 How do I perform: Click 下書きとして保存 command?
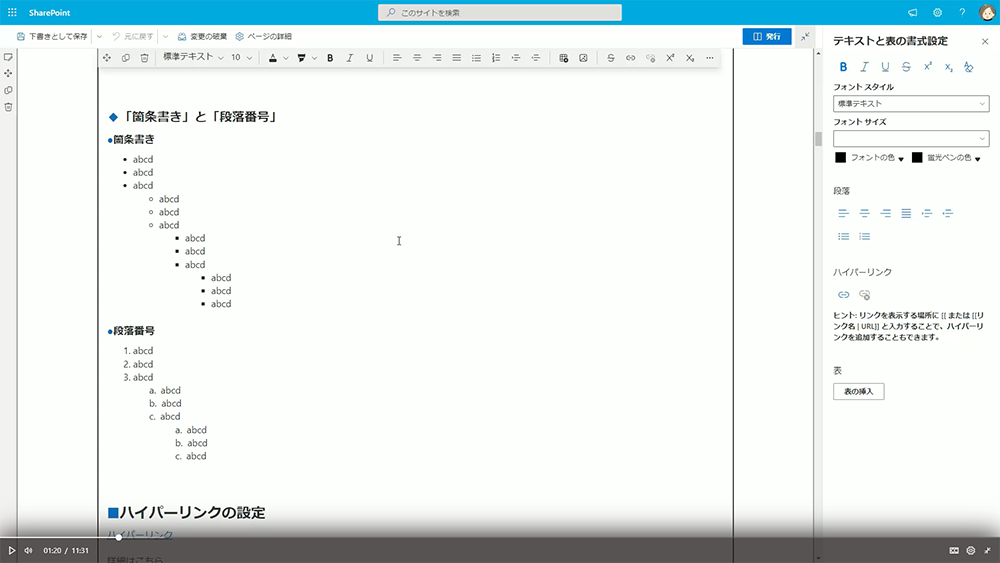[52, 36]
